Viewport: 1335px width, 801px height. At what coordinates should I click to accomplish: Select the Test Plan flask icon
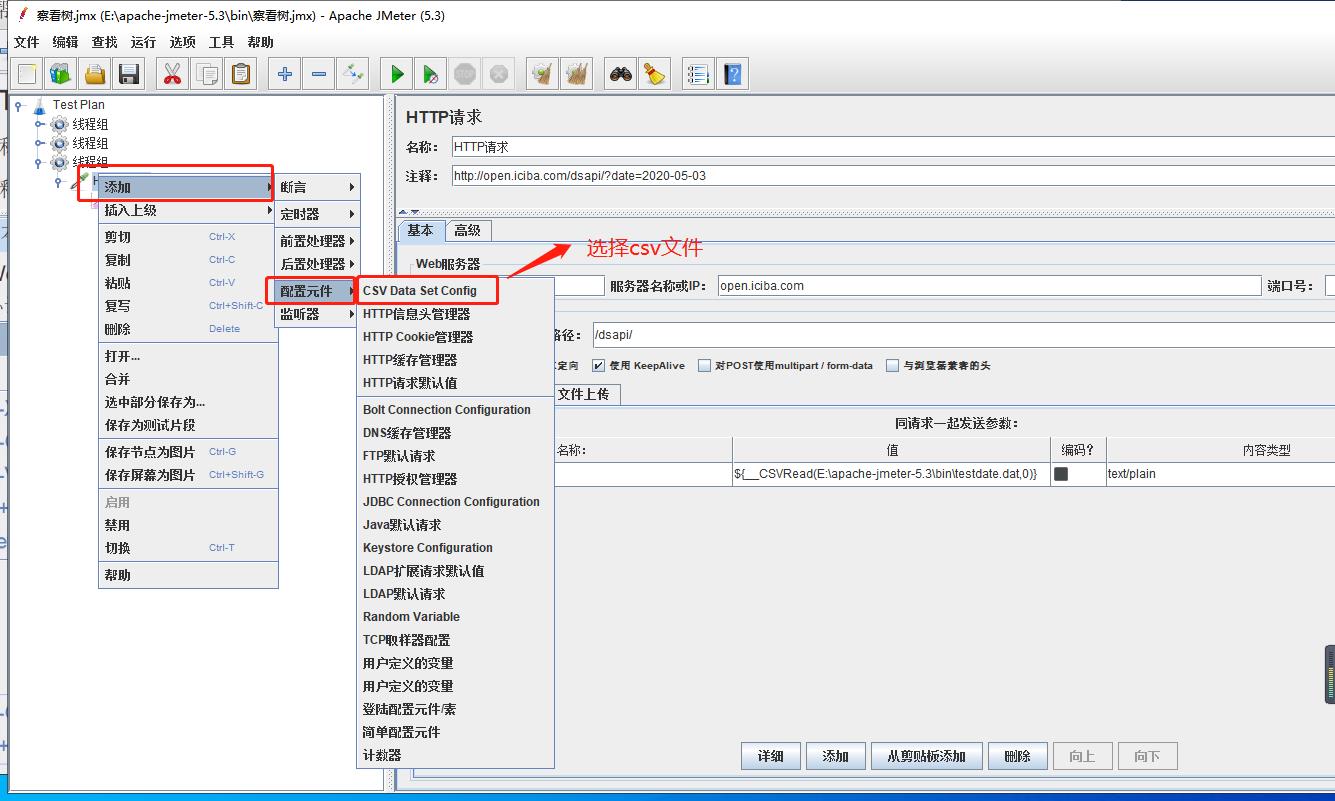click(x=40, y=105)
